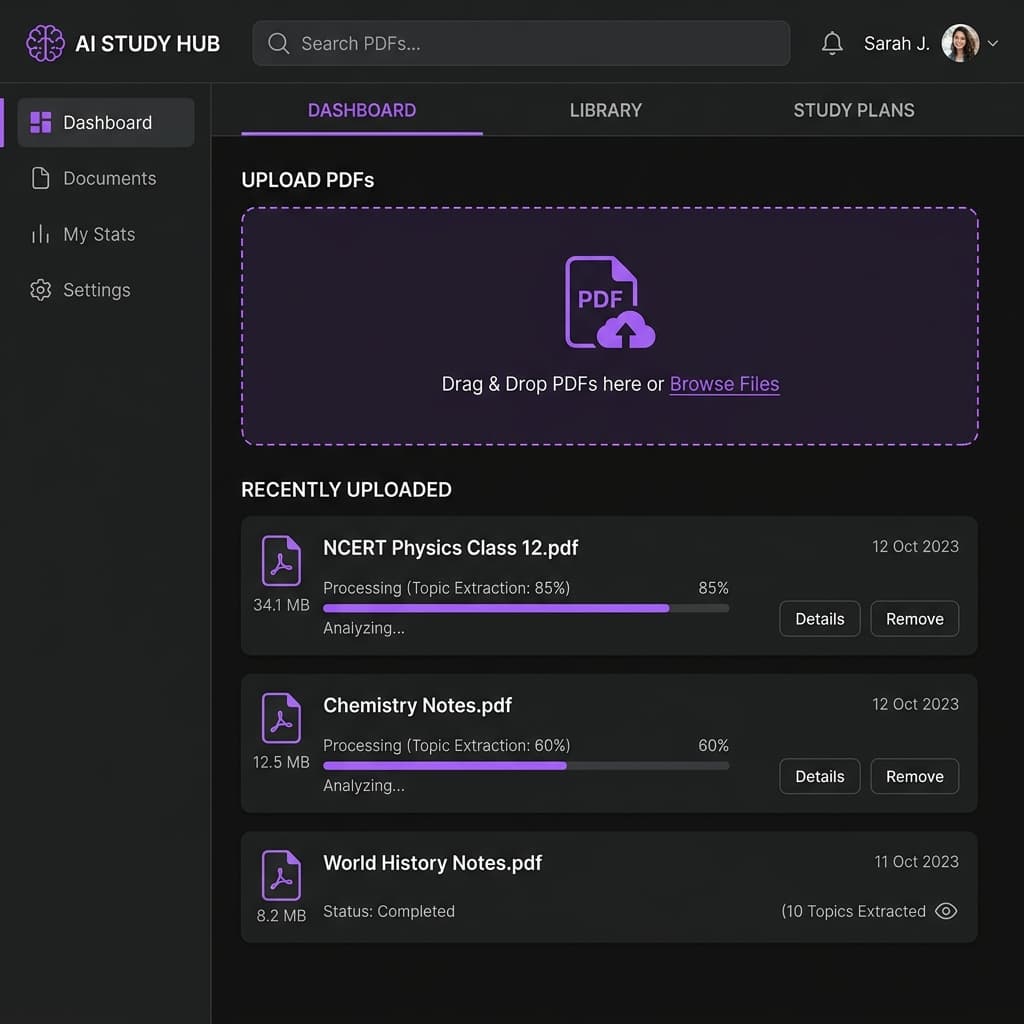The width and height of the screenshot is (1024, 1024).
Task: Switch to the Library tab
Action: point(605,111)
